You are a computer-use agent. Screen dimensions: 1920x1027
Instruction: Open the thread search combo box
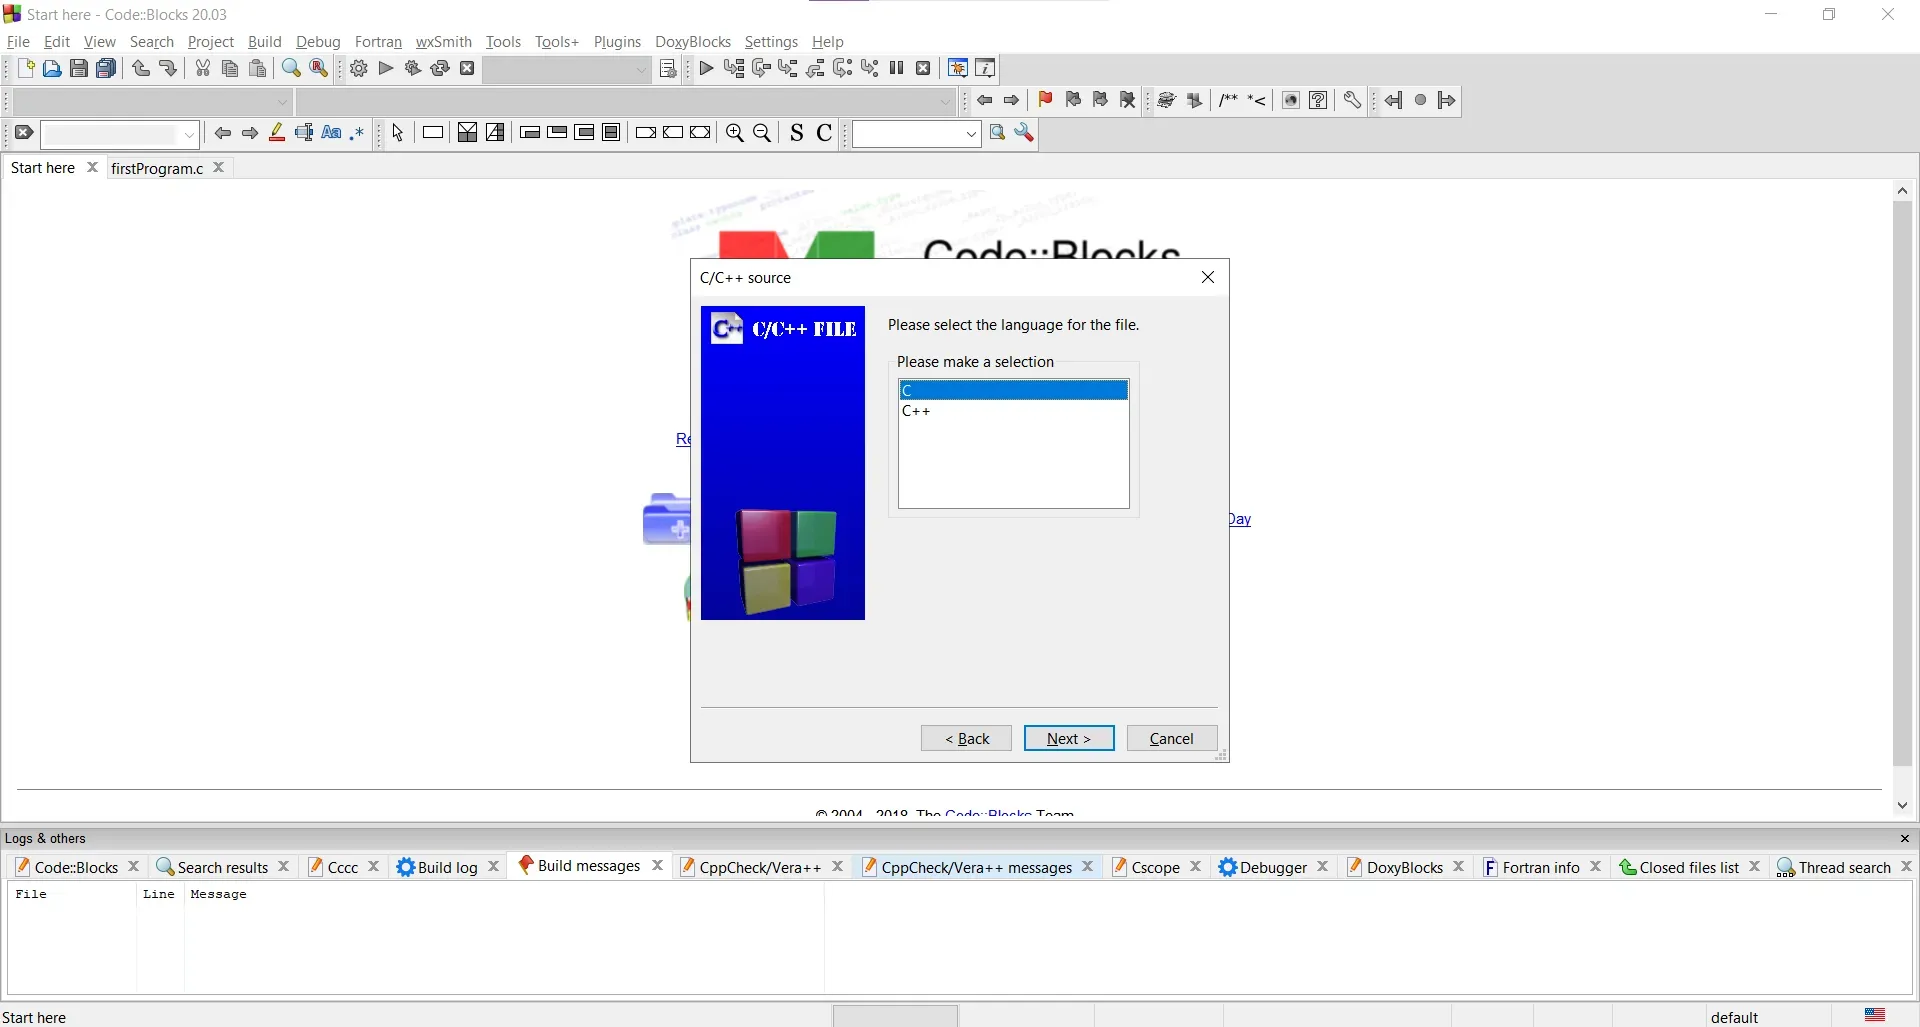coord(916,135)
